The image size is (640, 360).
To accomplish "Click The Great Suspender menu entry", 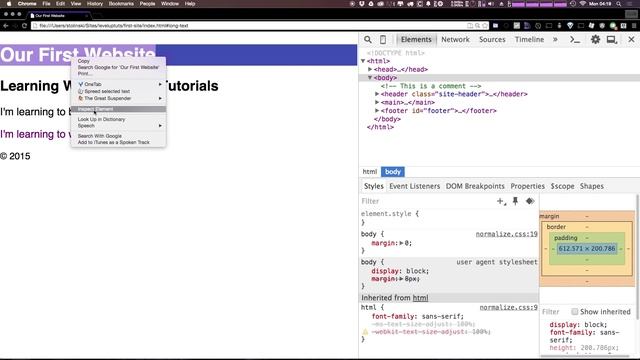I will pos(118,98).
